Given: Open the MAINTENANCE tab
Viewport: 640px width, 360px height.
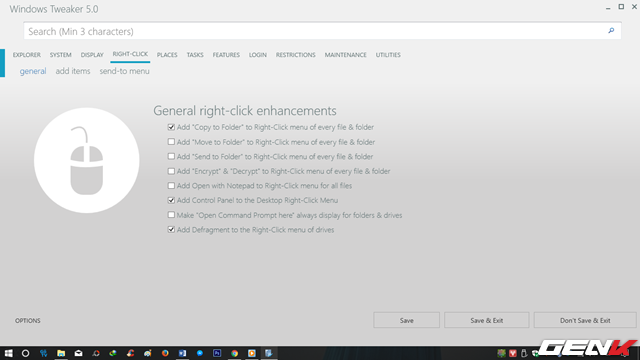Looking at the screenshot, I should click(346, 55).
